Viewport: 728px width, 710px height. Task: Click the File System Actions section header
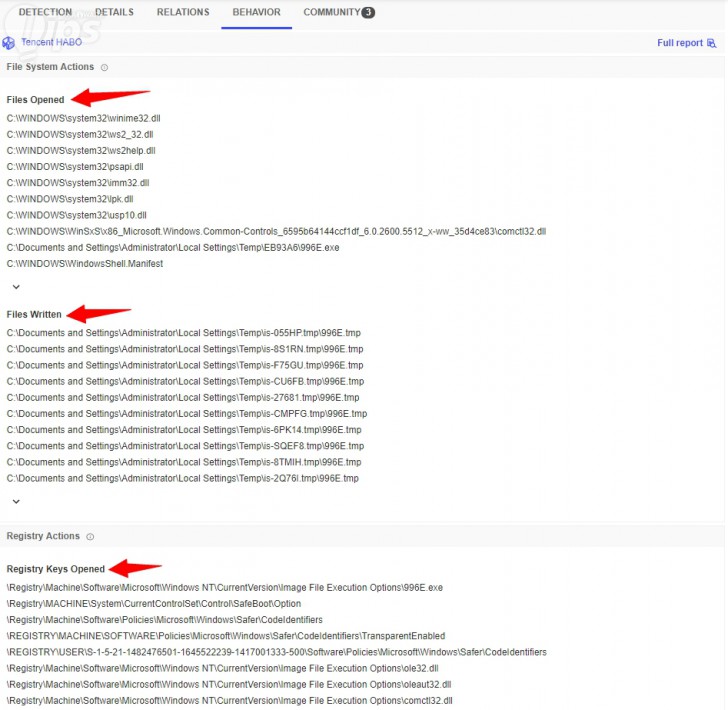point(50,67)
